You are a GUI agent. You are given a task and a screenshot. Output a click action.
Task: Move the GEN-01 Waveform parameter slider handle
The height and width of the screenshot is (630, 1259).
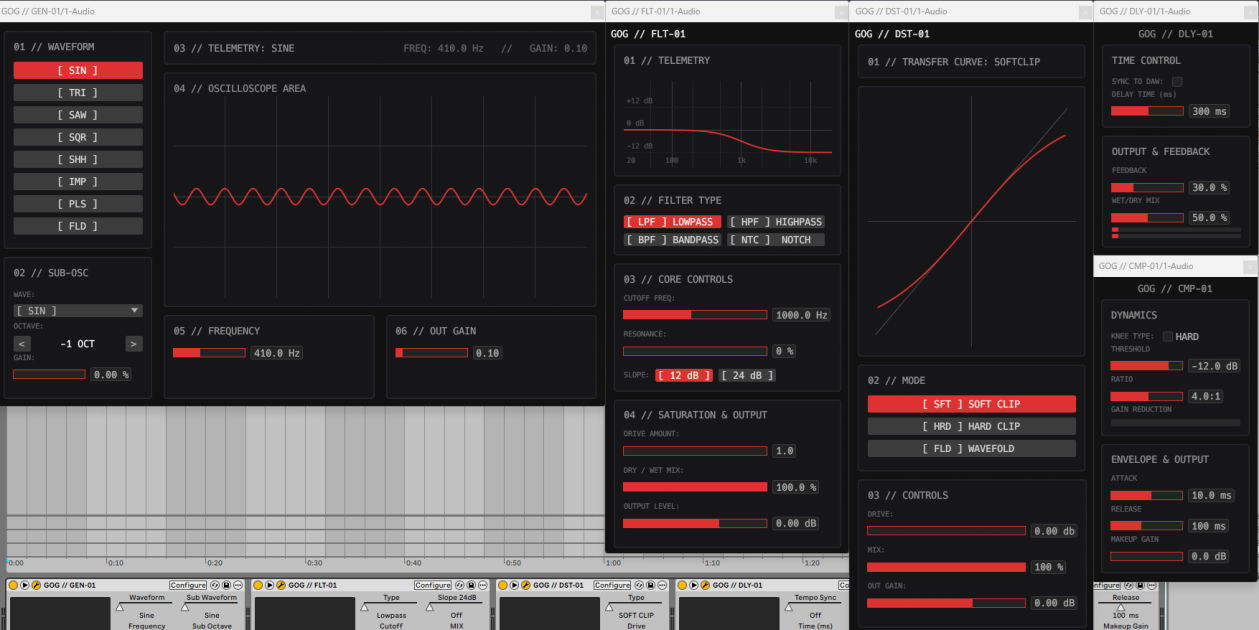(119, 607)
